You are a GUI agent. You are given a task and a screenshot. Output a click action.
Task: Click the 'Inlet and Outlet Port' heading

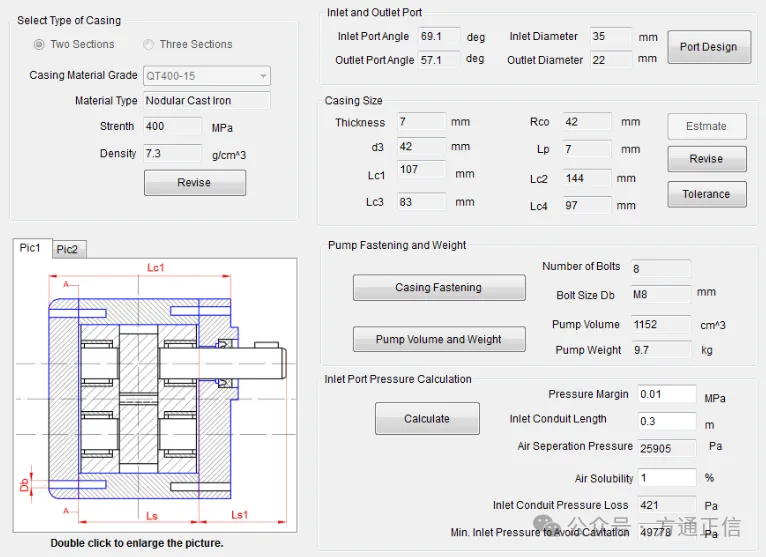pos(374,13)
